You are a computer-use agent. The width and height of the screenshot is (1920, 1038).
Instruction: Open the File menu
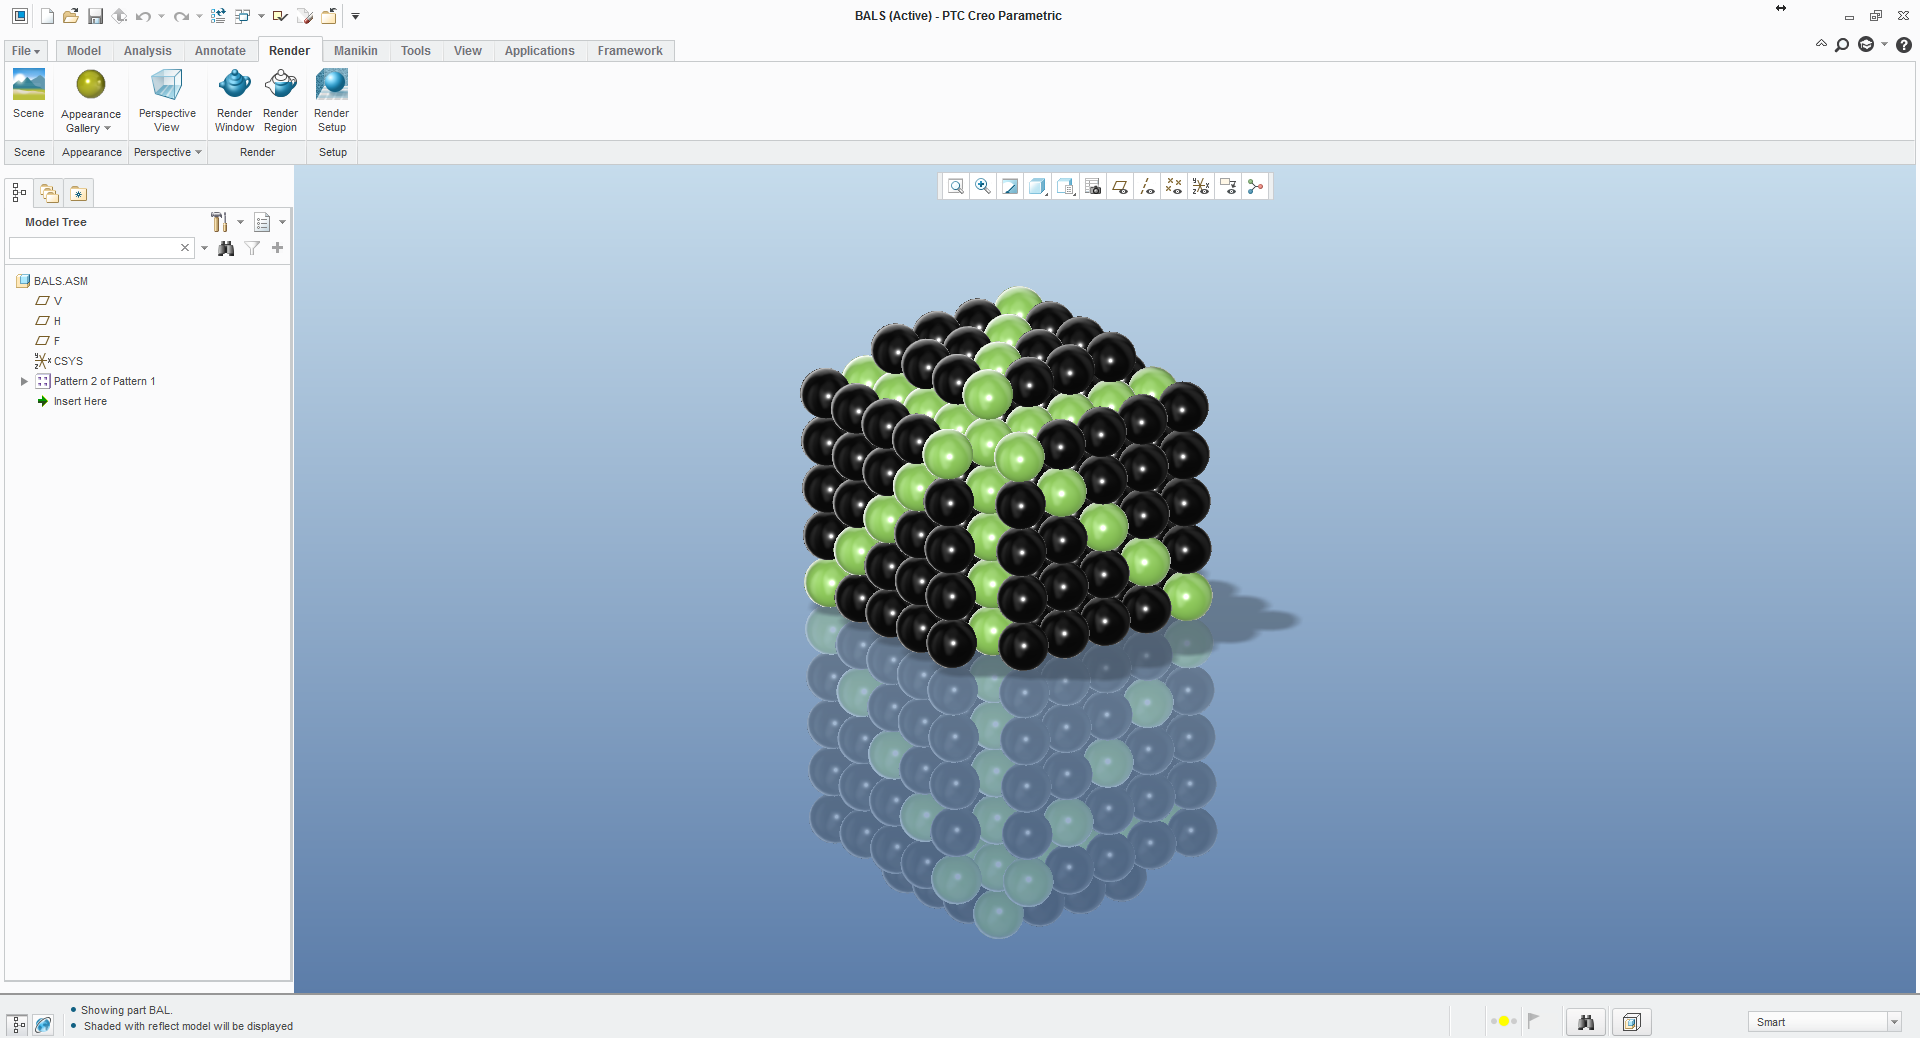25,50
